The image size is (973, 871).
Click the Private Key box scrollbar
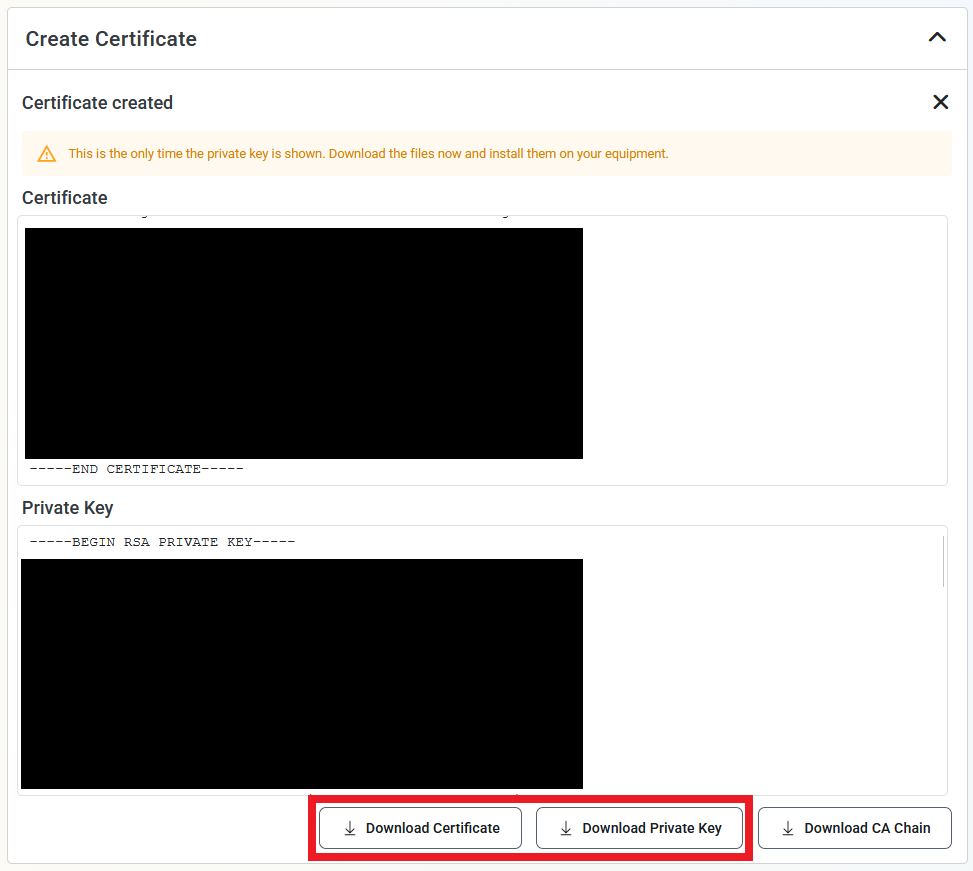point(943,561)
